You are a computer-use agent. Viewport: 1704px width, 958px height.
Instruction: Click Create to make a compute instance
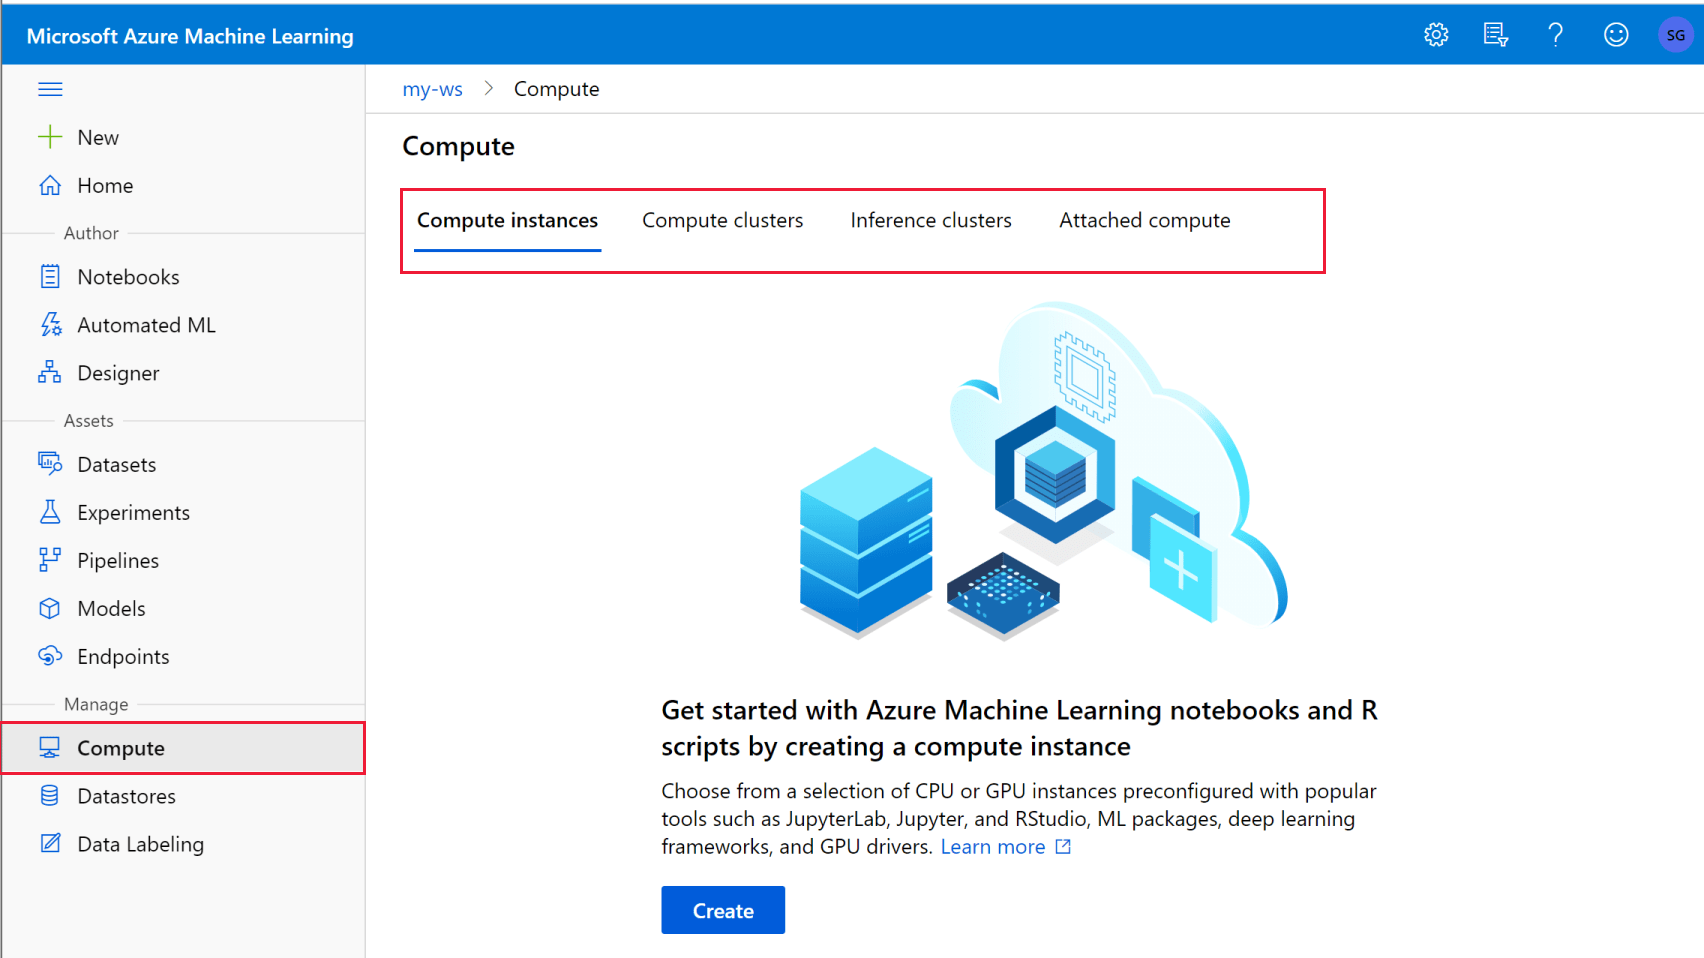pos(722,910)
